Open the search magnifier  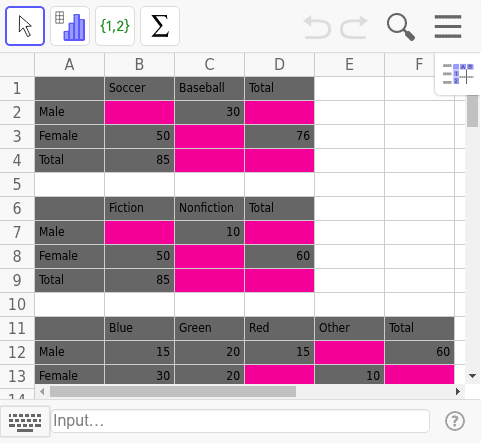pos(401,27)
